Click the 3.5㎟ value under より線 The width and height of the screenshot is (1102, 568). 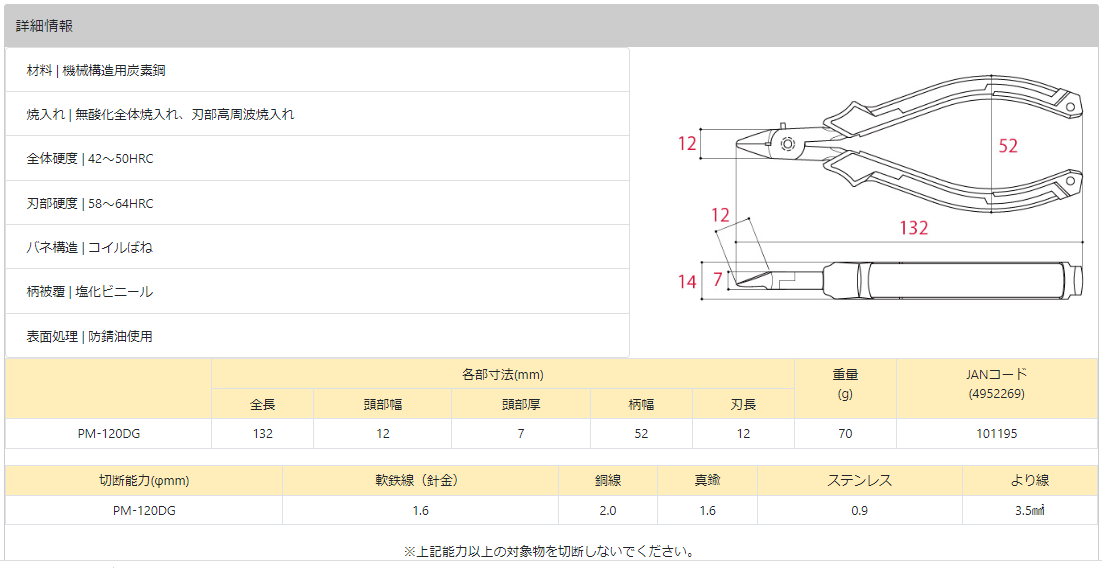1030,511
